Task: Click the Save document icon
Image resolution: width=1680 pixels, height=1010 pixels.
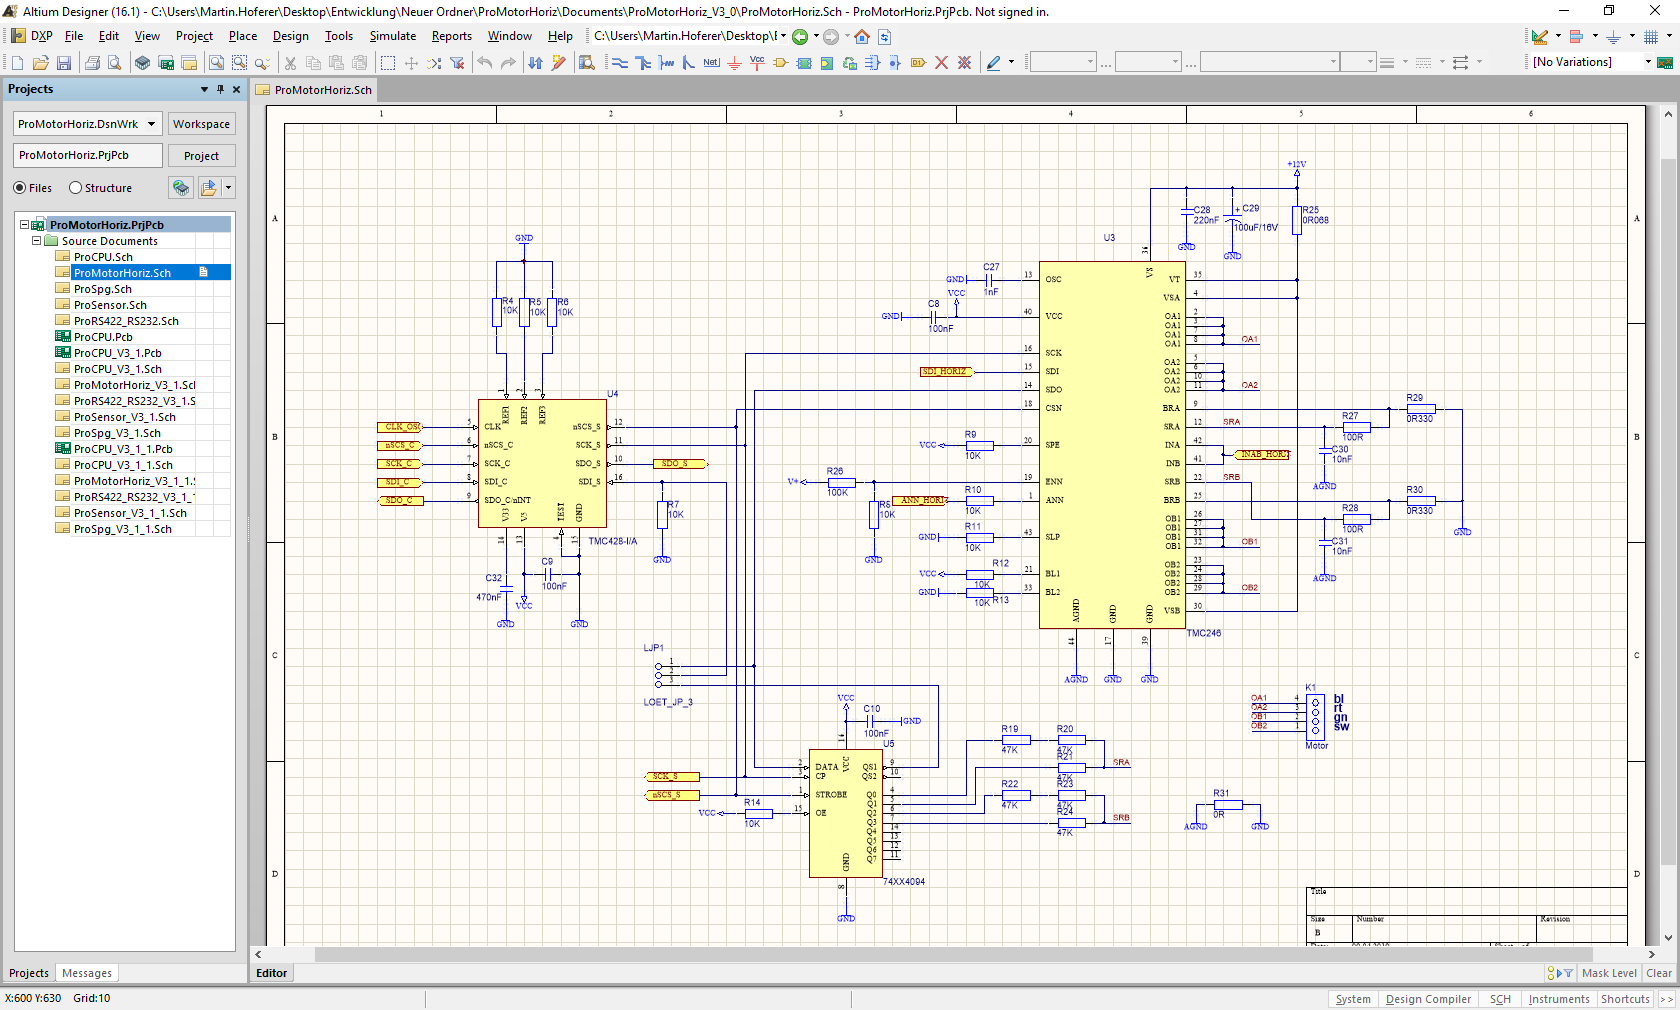Action: 64,63
